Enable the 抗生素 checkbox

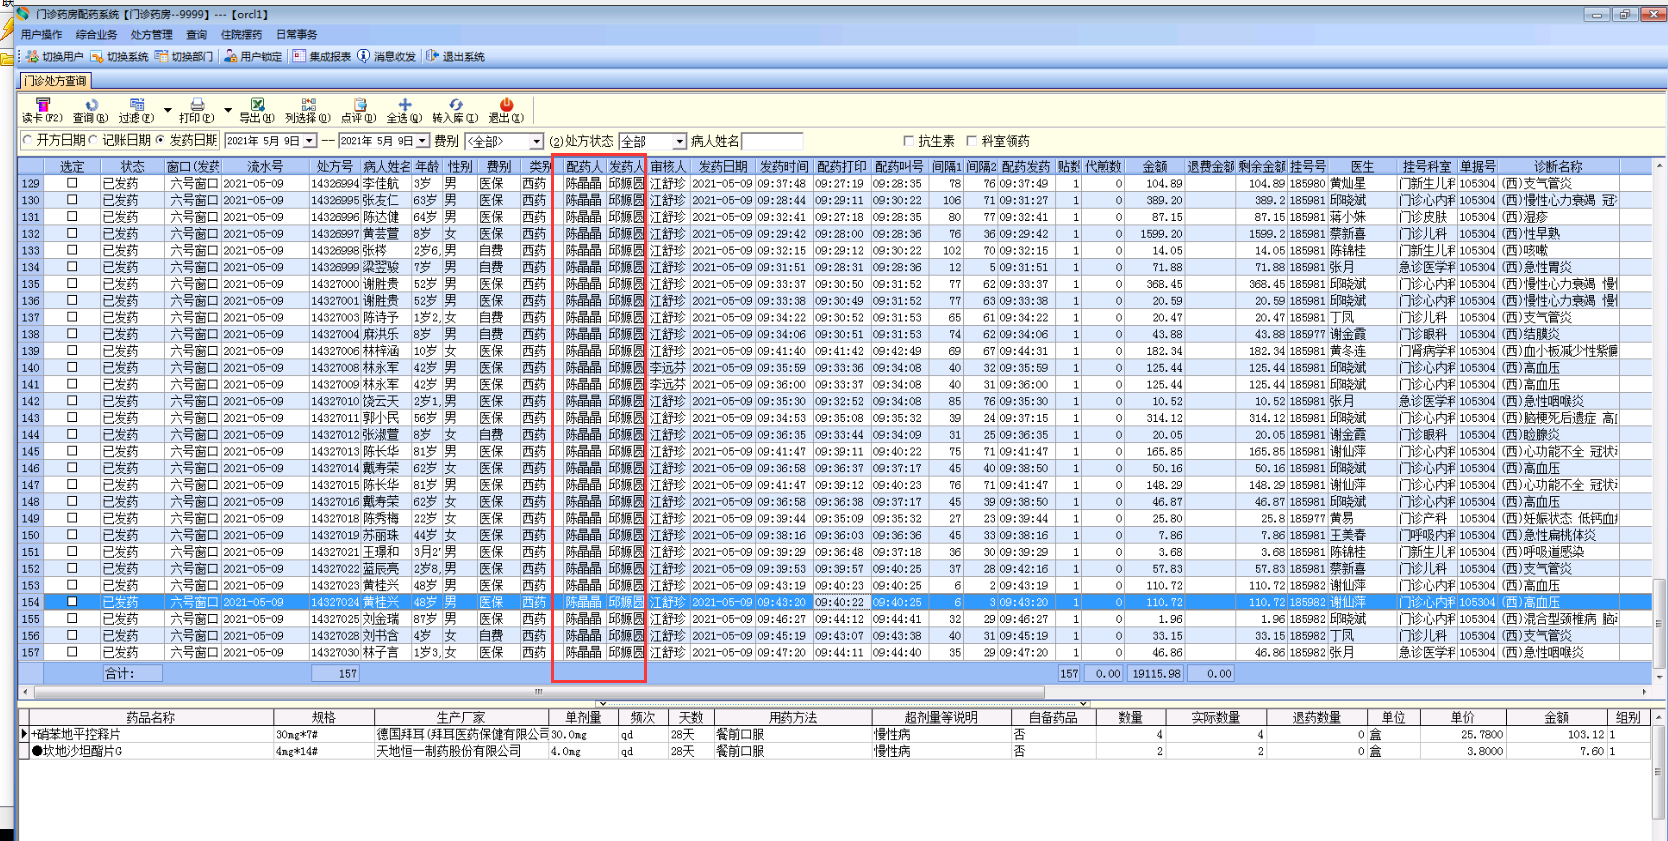[909, 141]
